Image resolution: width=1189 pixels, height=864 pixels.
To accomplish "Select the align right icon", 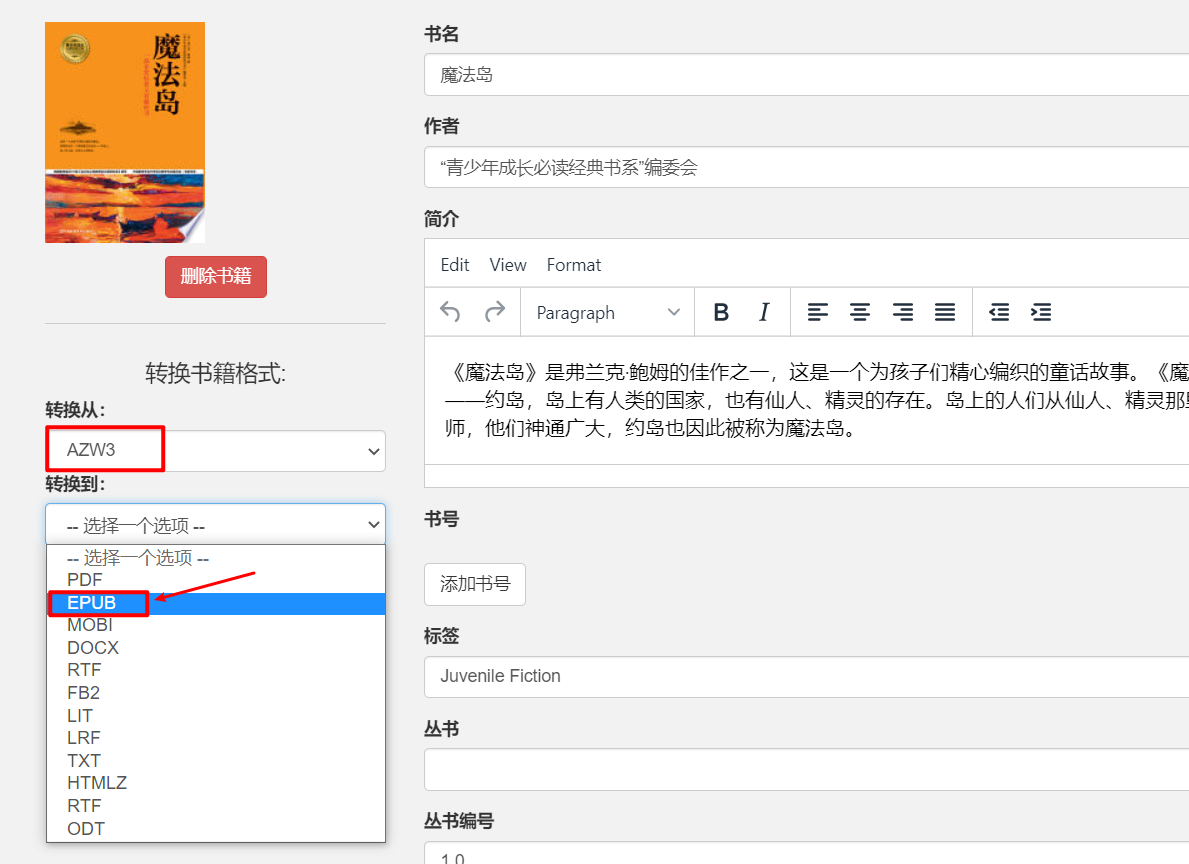I will (x=902, y=312).
